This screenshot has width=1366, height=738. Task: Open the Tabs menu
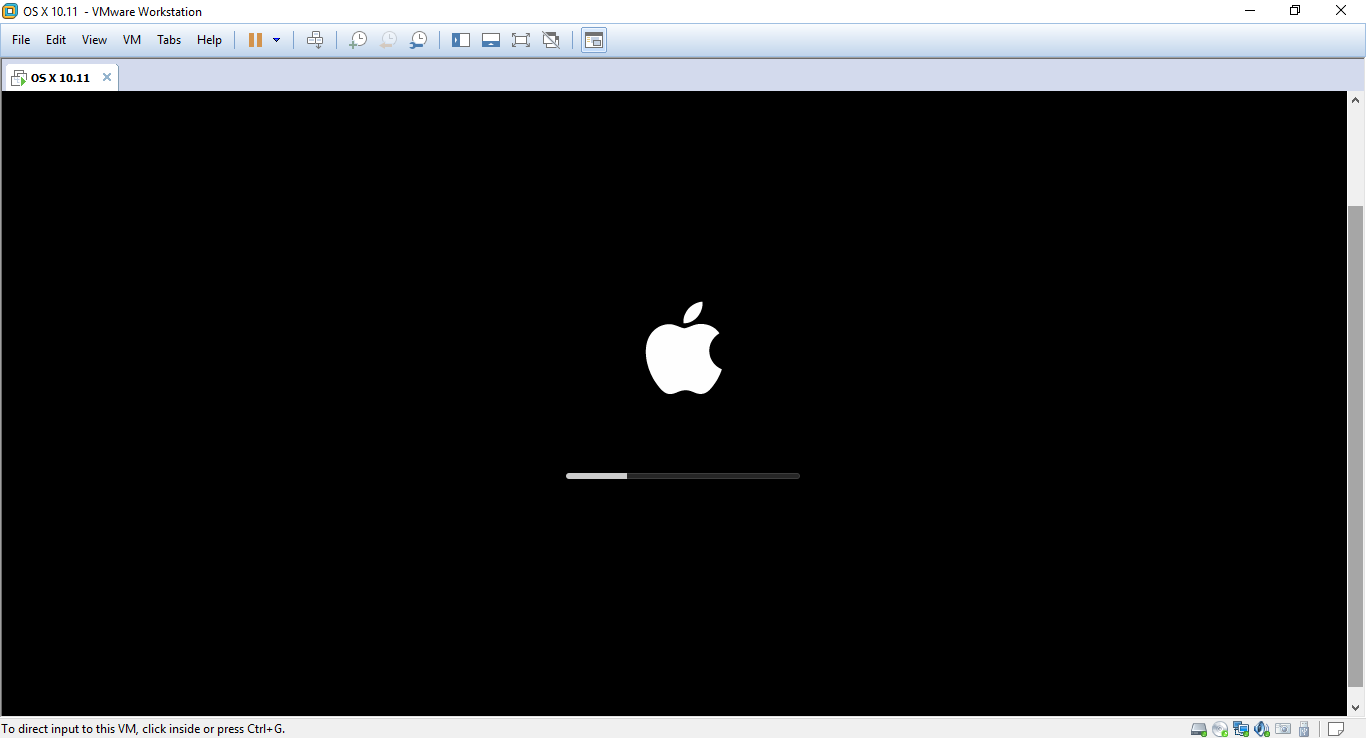[169, 40]
